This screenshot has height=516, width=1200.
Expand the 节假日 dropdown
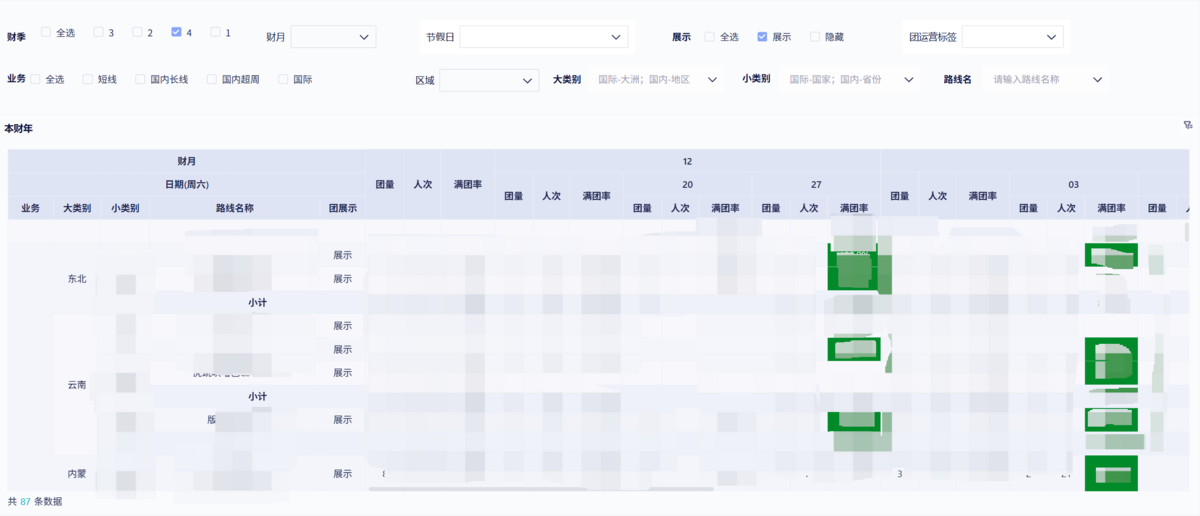coord(544,37)
